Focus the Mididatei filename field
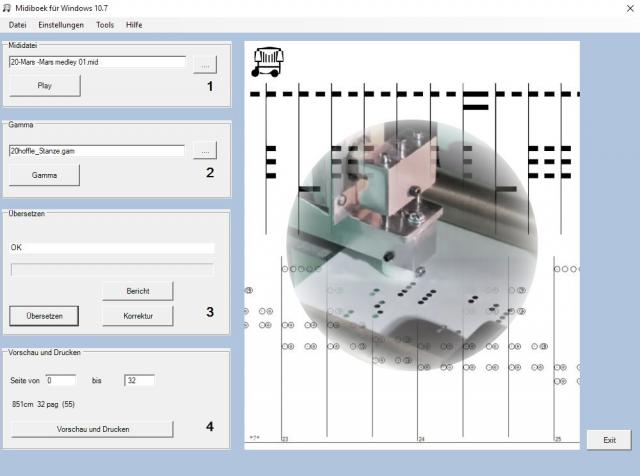Image resolution: width=640 pixels, height=476 pixels. pos(97,63)
